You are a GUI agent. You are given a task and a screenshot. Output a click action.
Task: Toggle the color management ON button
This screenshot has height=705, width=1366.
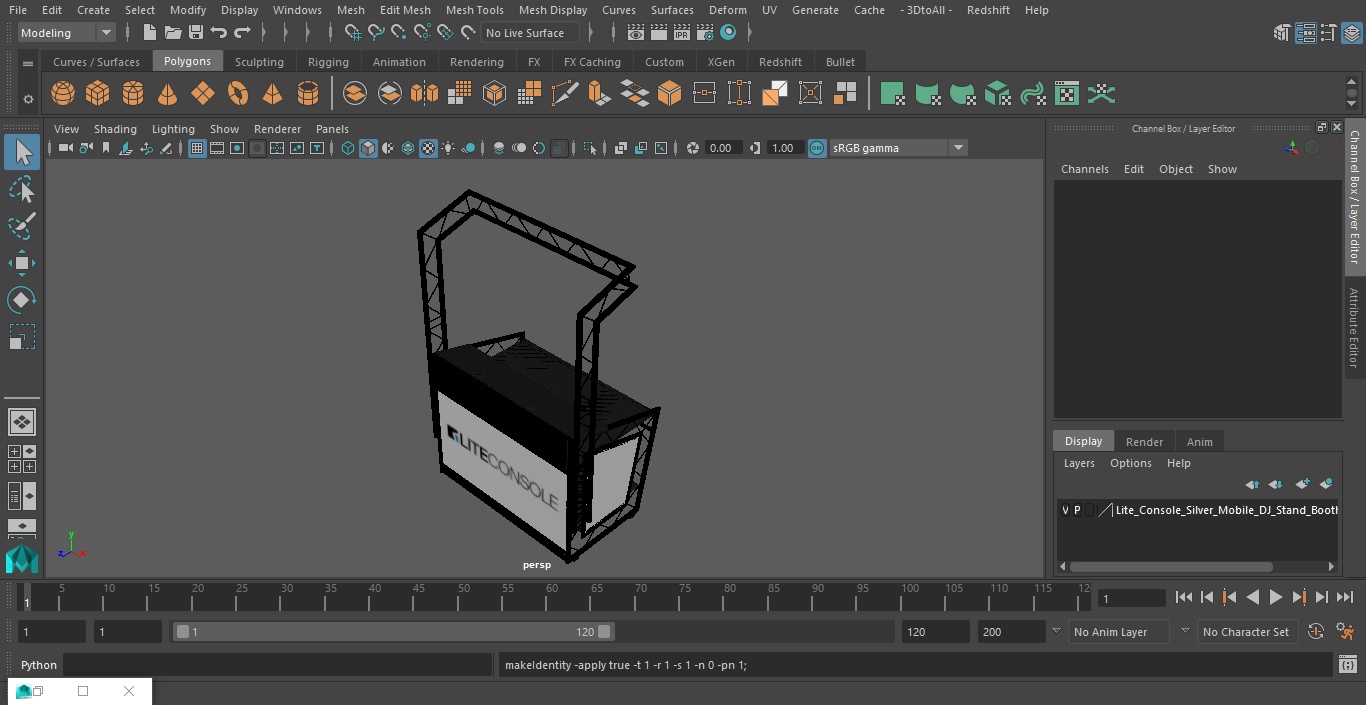point(817,148)
